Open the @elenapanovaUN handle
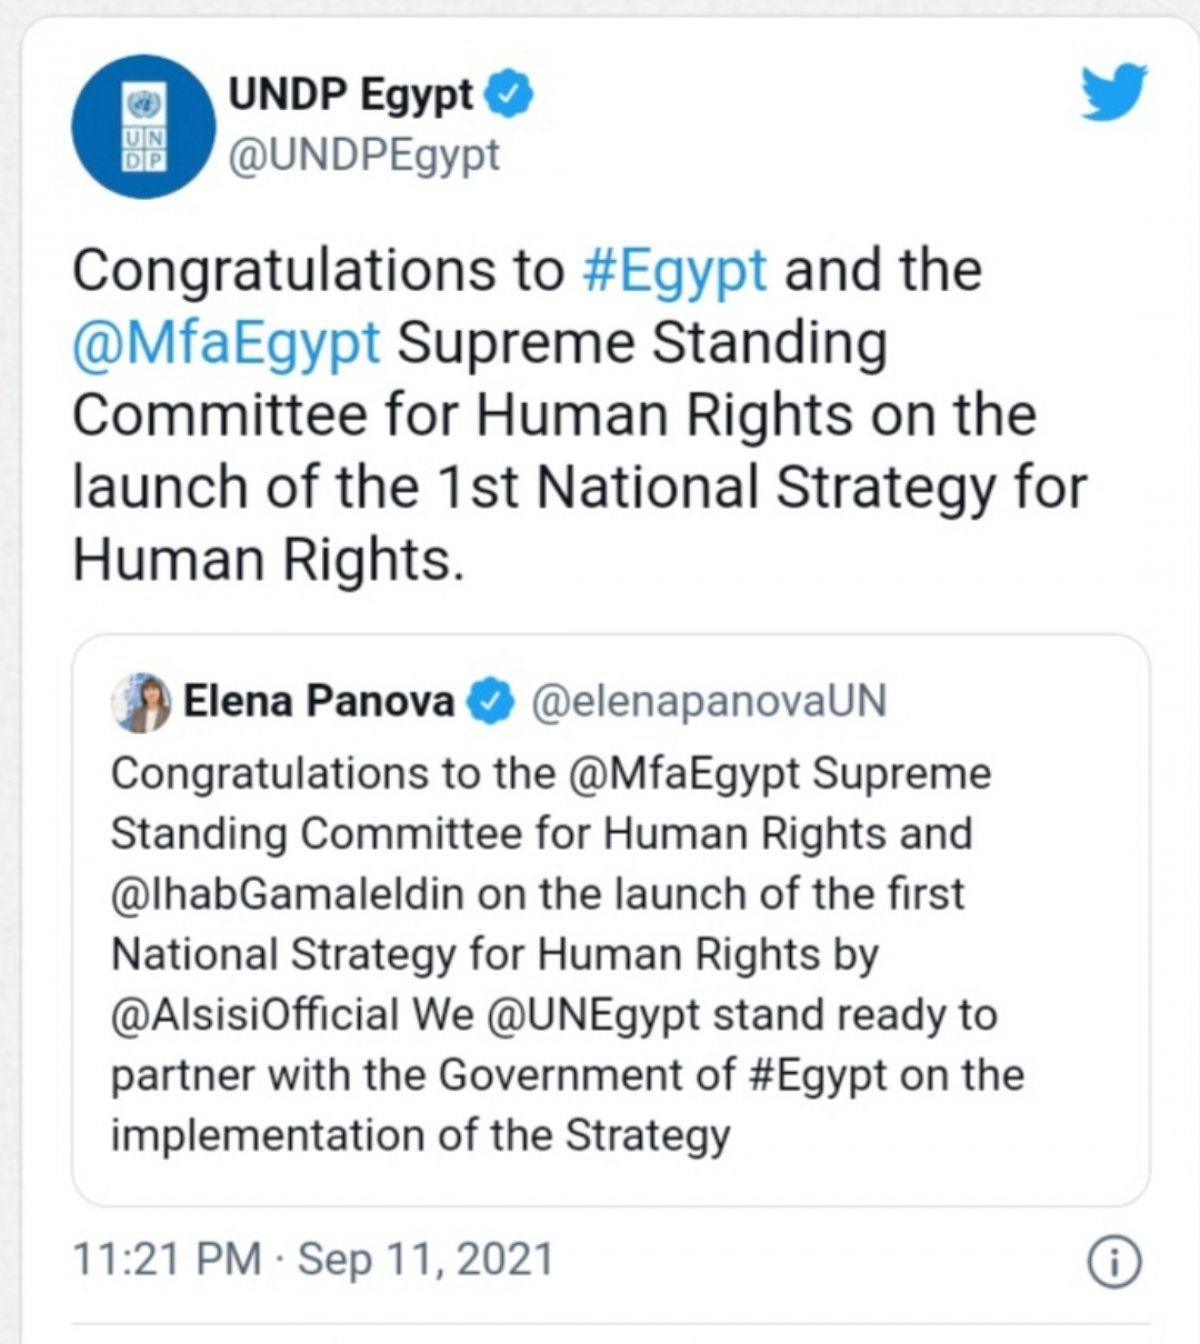 [714, 701]
